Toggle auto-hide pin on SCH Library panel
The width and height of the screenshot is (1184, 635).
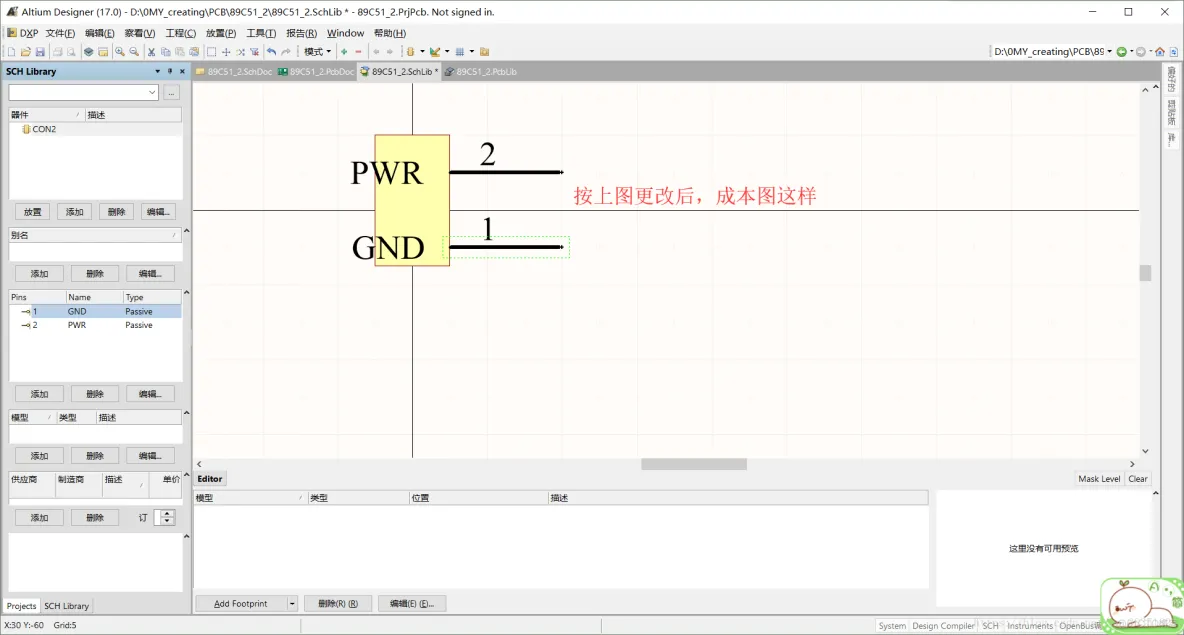(170, 72)
